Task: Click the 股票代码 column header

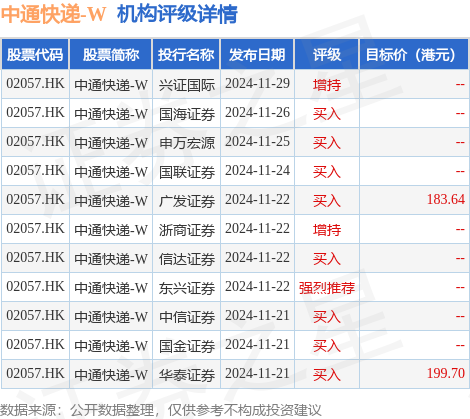Action: click(35, 55)
